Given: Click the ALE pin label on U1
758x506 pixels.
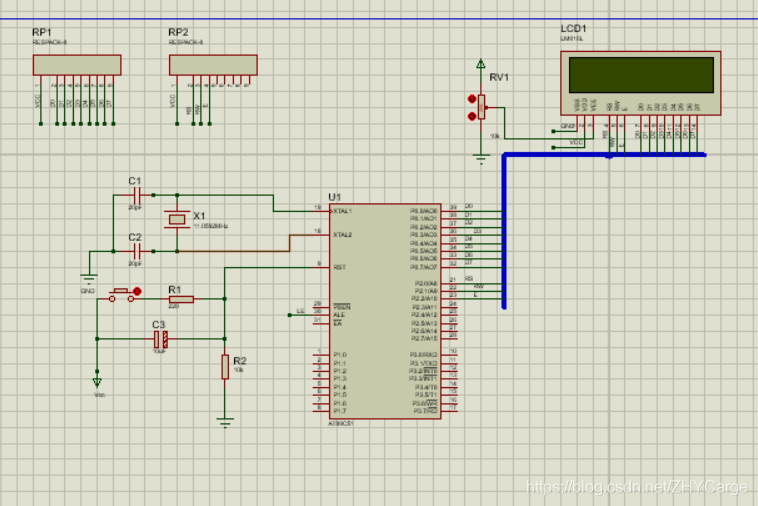Looking at the screenshot, I should click(338, 315).
